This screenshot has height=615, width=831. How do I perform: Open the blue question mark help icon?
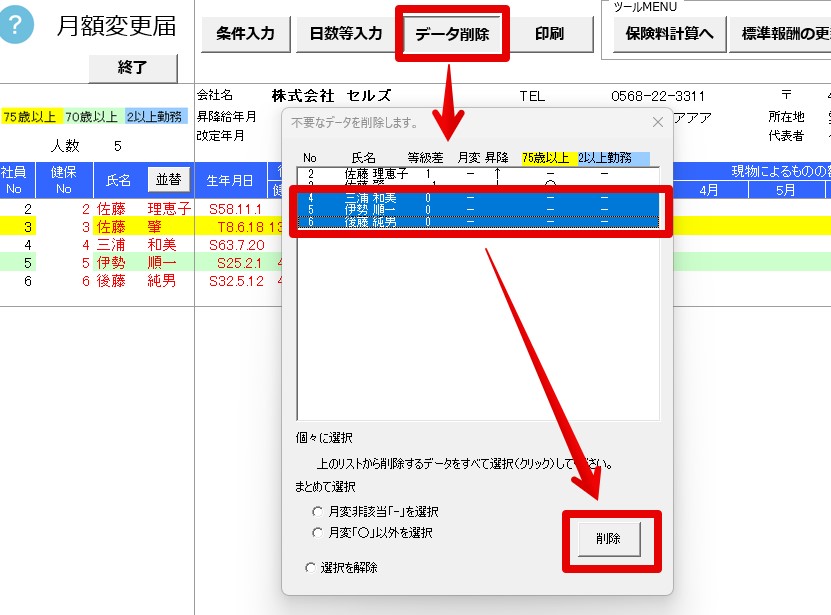16,25
